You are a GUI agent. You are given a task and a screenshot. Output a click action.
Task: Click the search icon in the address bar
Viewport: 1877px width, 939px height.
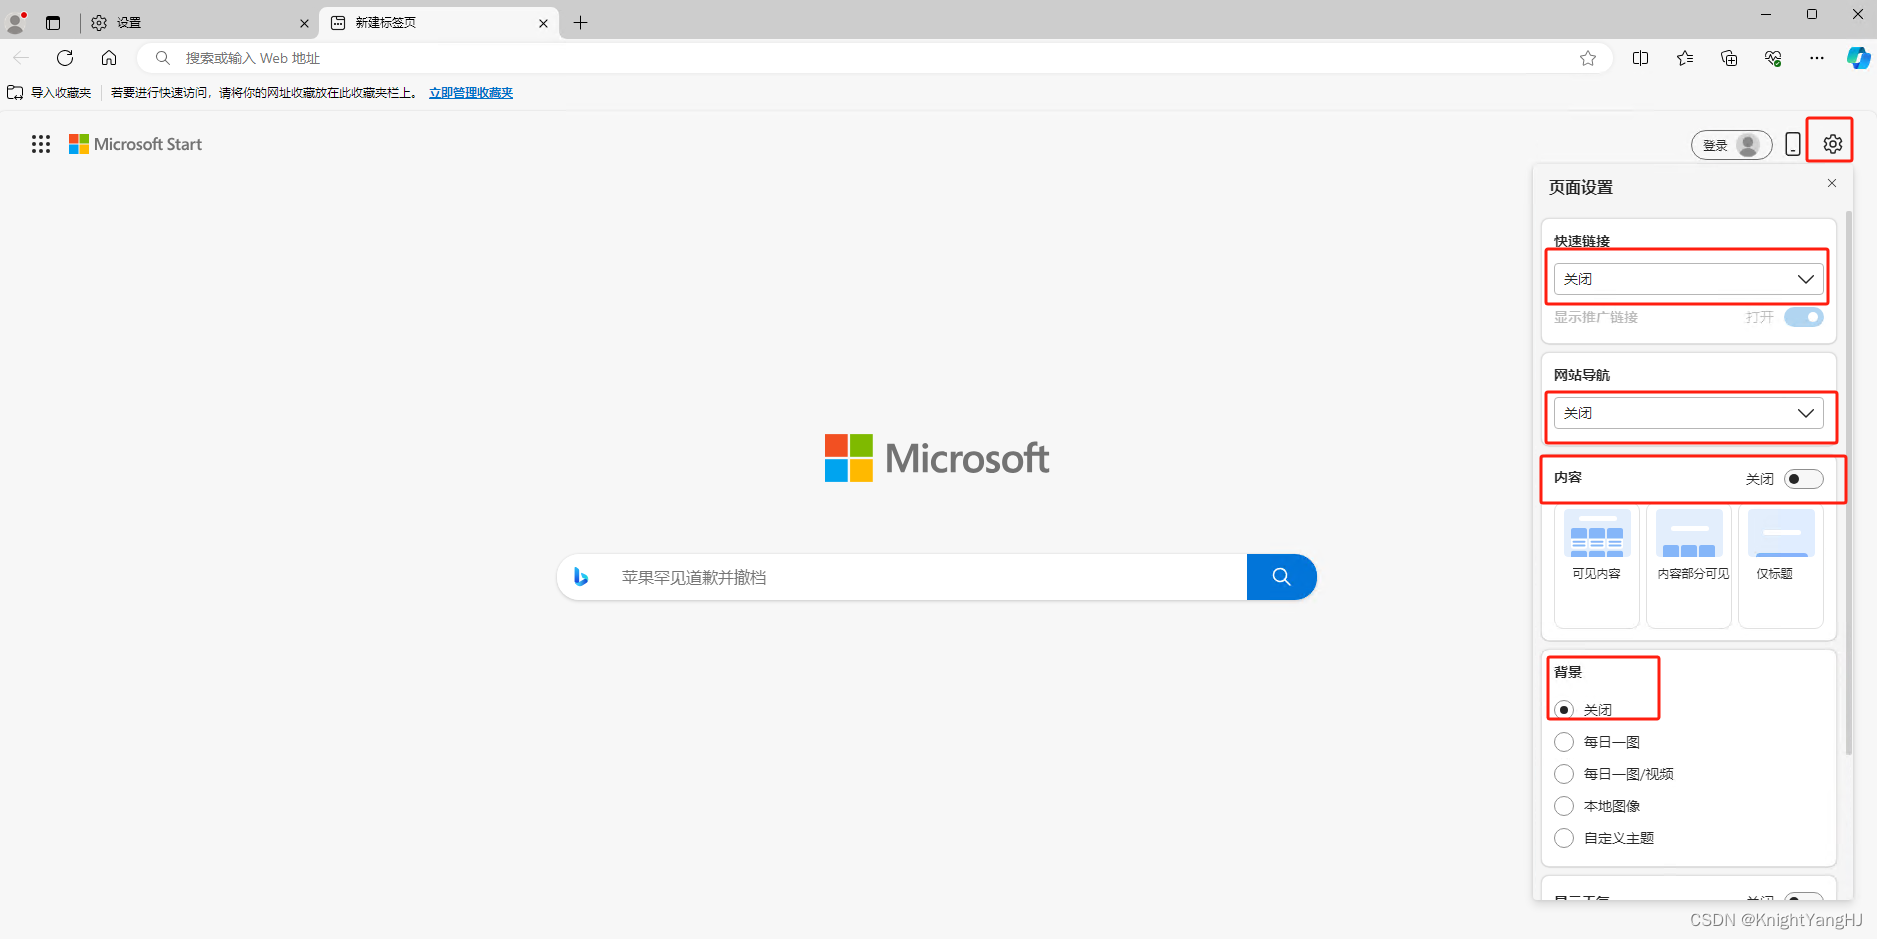coord(163,58)
